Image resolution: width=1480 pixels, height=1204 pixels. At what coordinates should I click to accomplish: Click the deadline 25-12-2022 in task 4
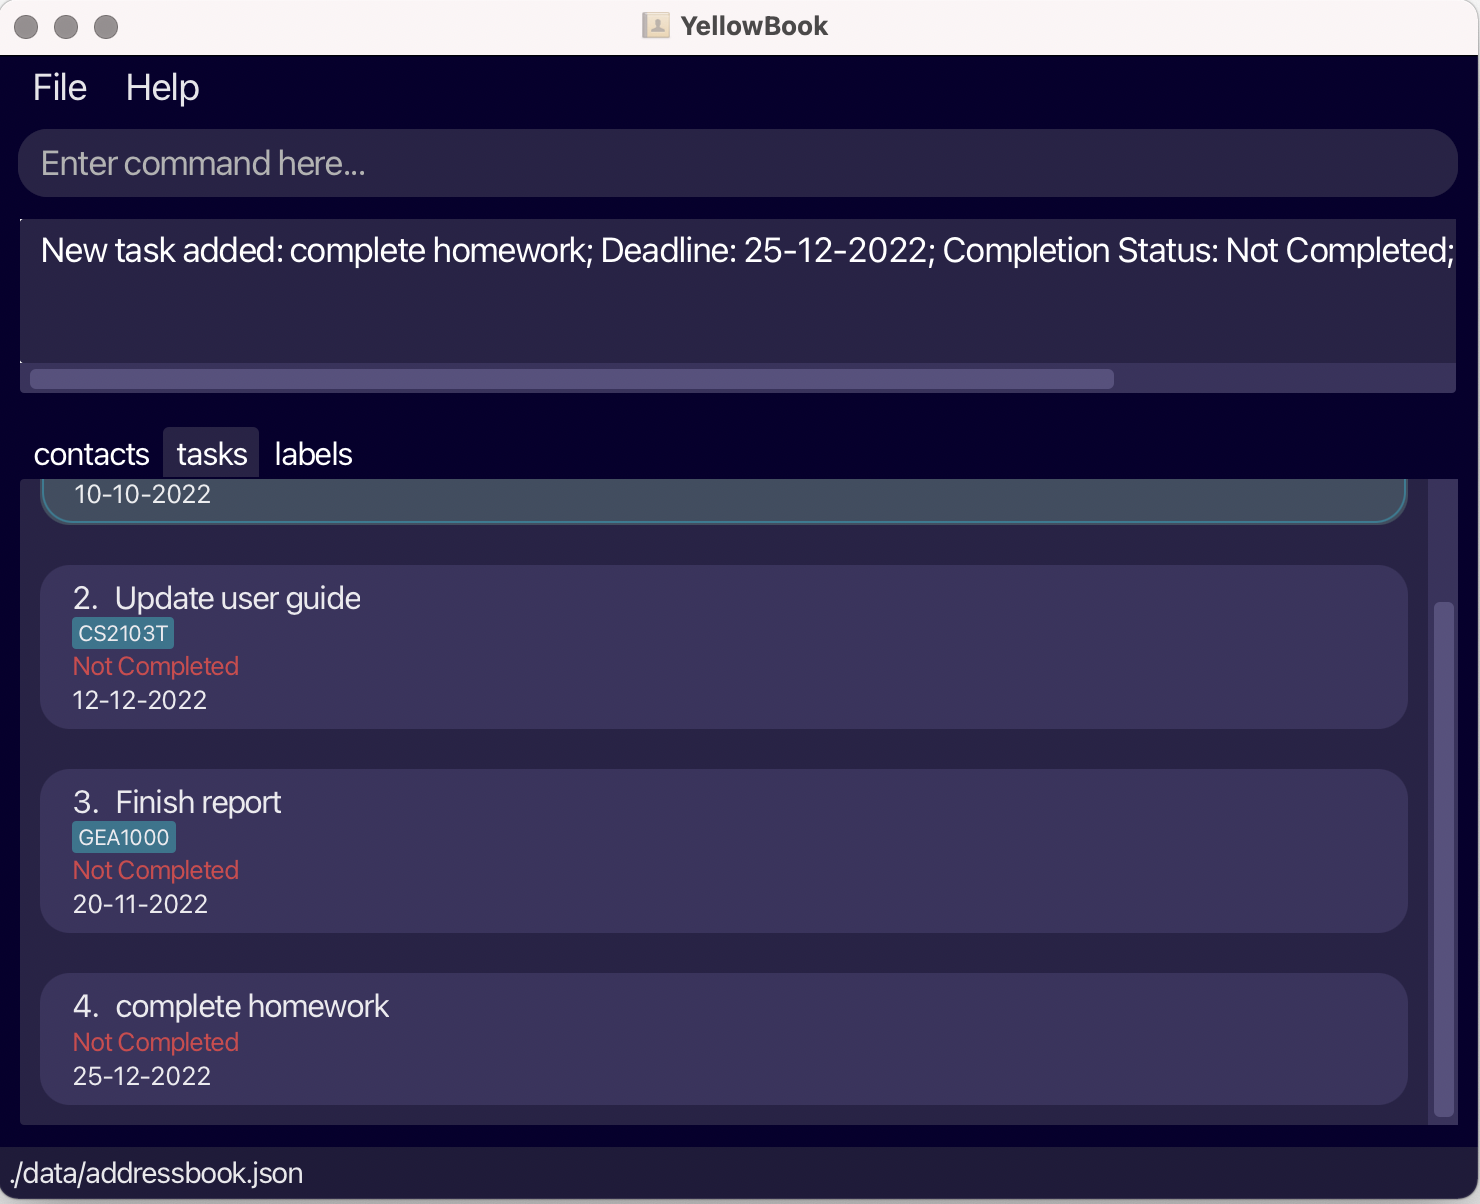click(142, 1076)
